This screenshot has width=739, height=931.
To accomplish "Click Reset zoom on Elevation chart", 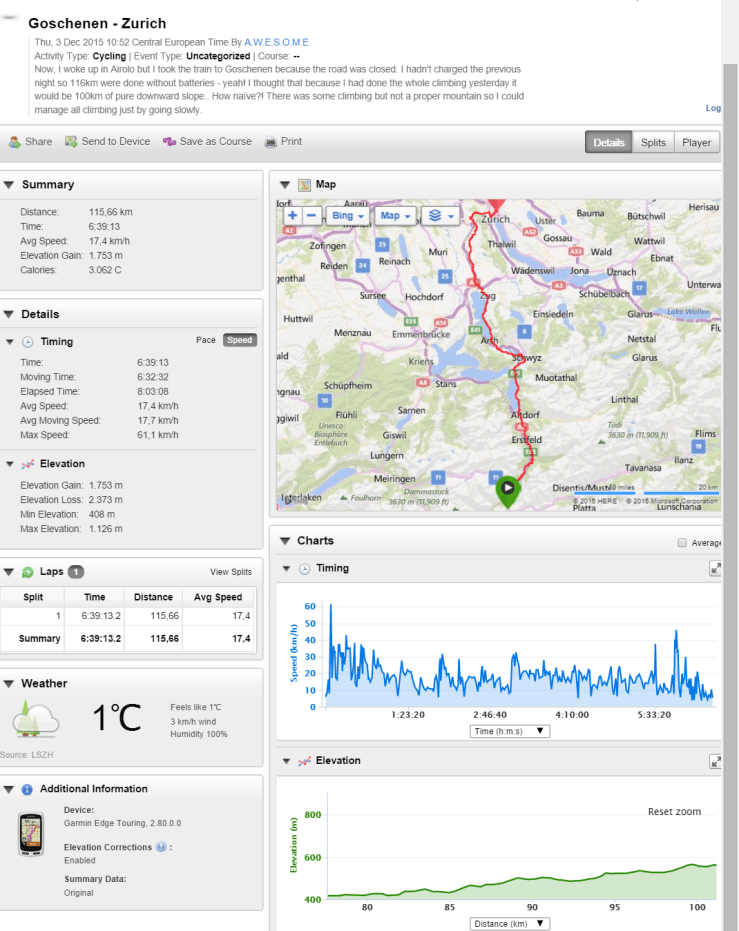I will coord(674,811).
